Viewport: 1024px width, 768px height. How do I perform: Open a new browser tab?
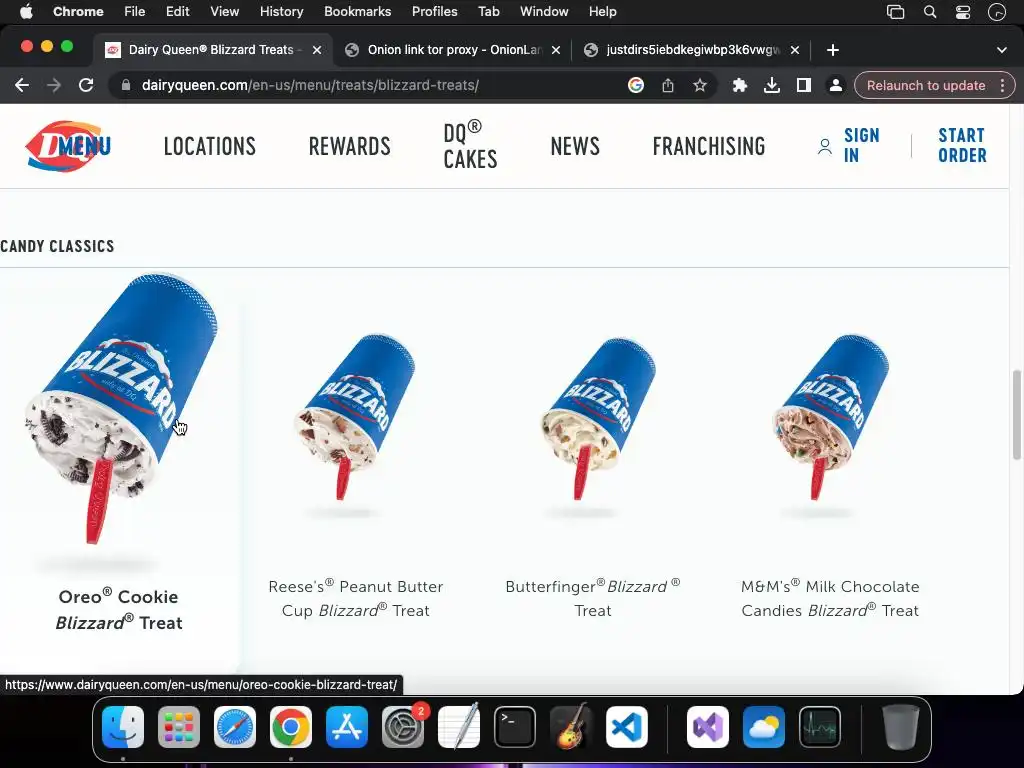(x=833, y=50)
